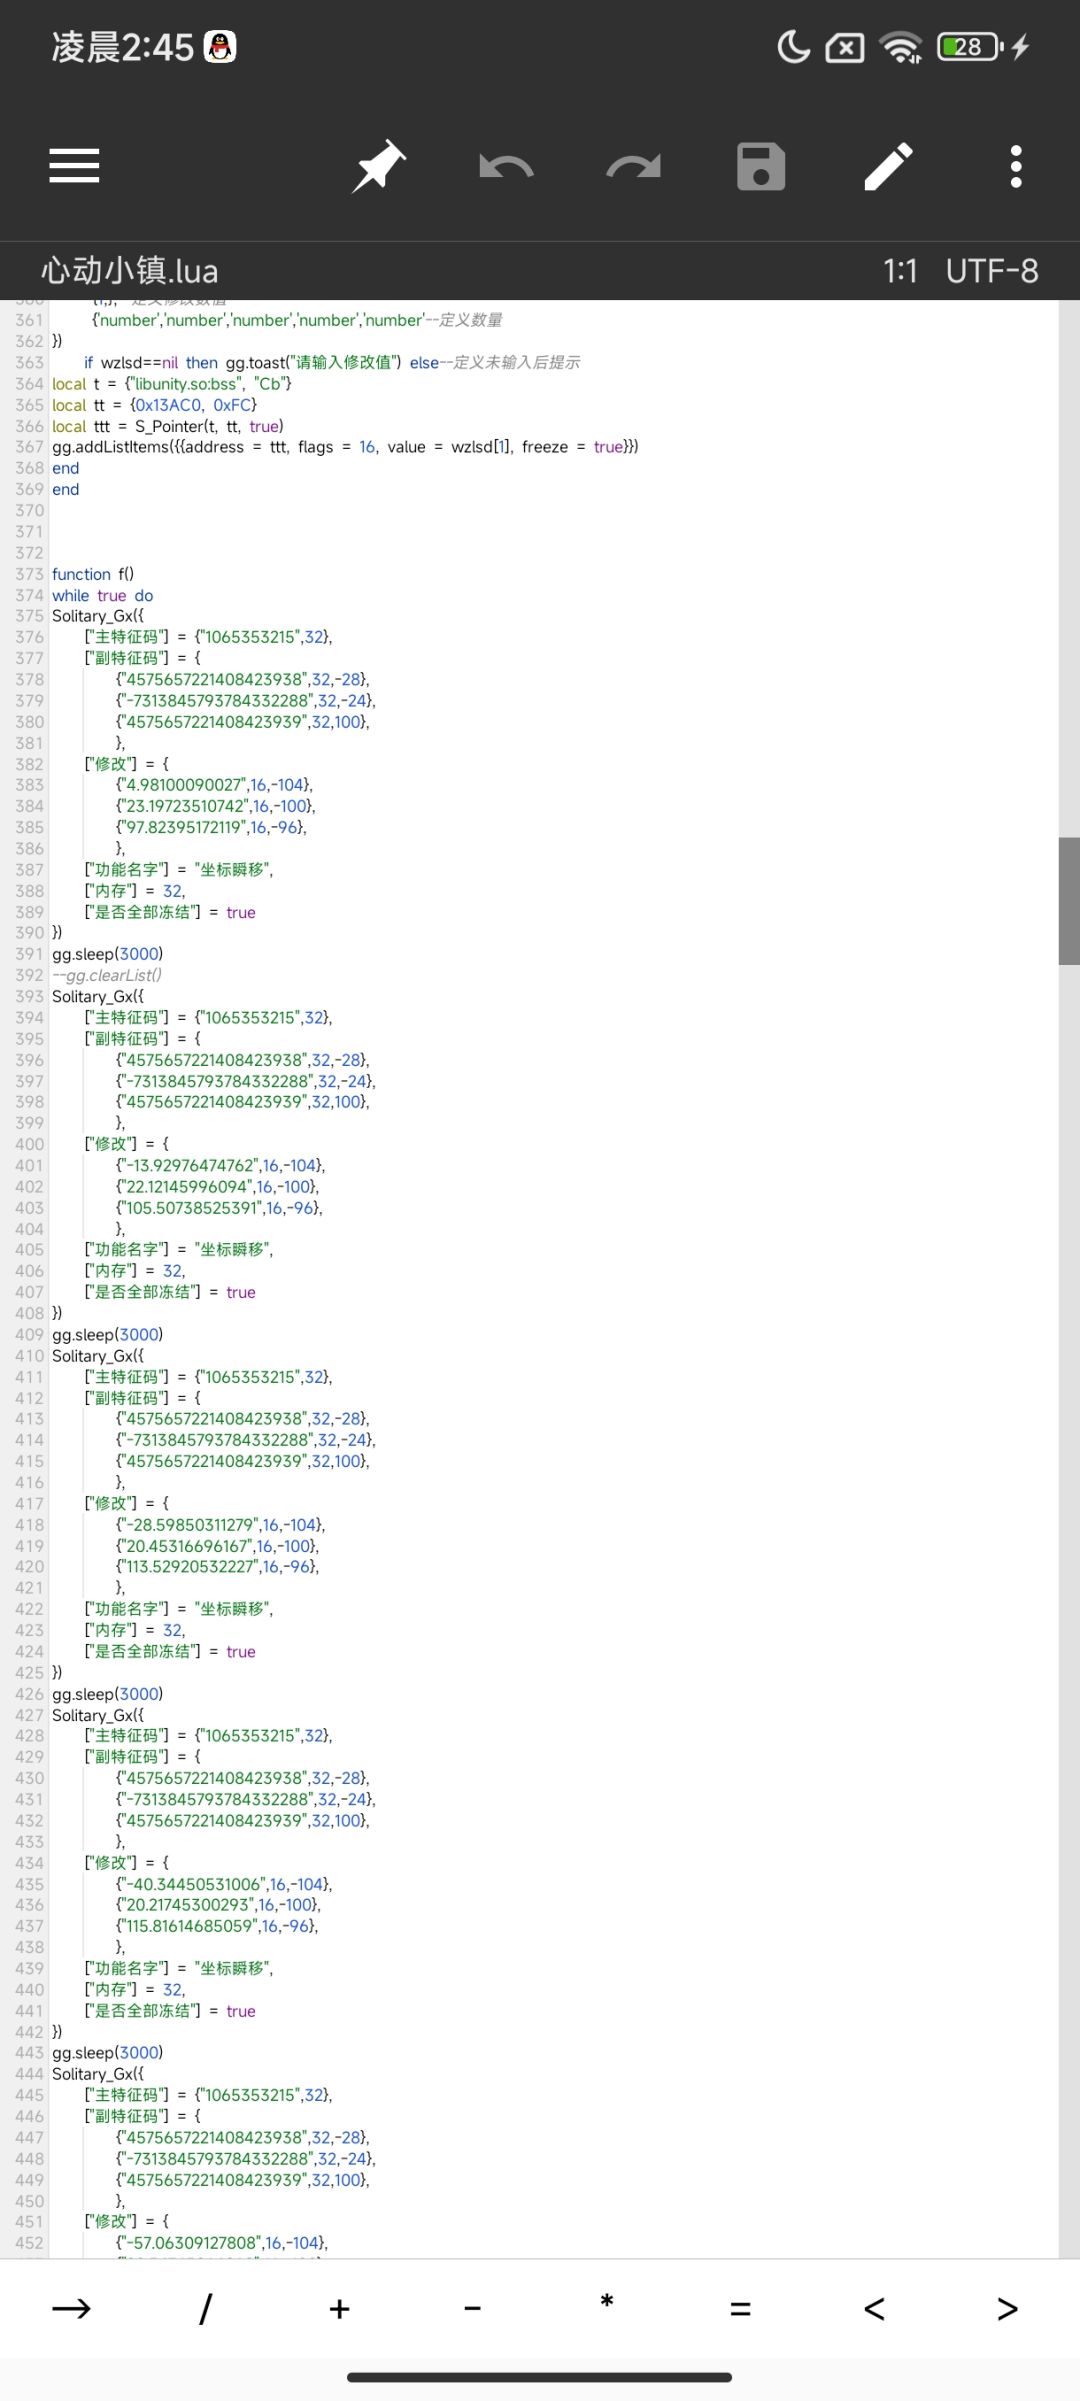Toggle edit mode with pencil icon
Screen dimensions: 1080x2401
point(888,166)
